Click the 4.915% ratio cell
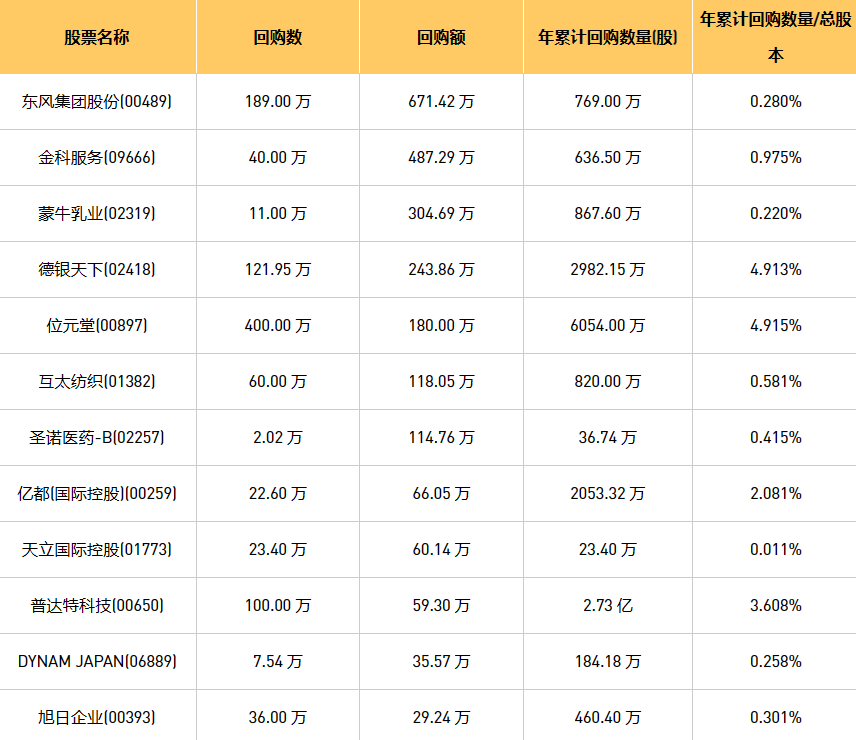Viewport: 856px width, 740px height. pyautogui.click(x=775, y=326)
